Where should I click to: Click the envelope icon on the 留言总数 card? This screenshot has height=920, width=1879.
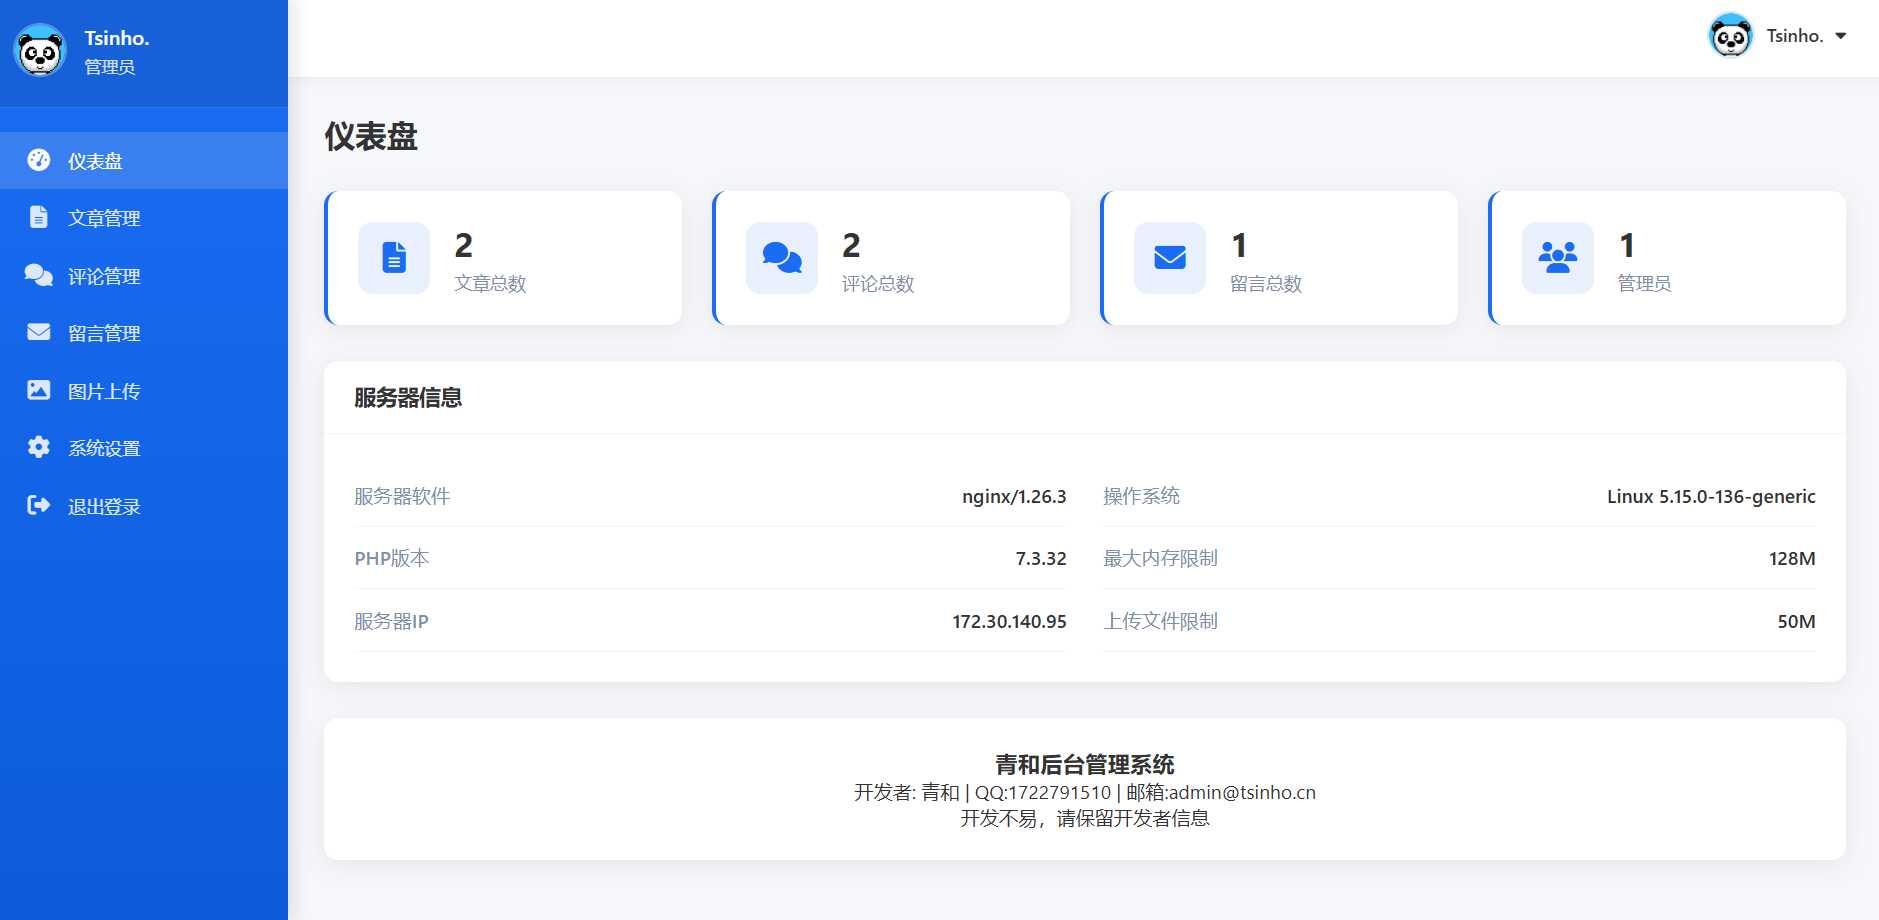click(x=1168, y=257)
